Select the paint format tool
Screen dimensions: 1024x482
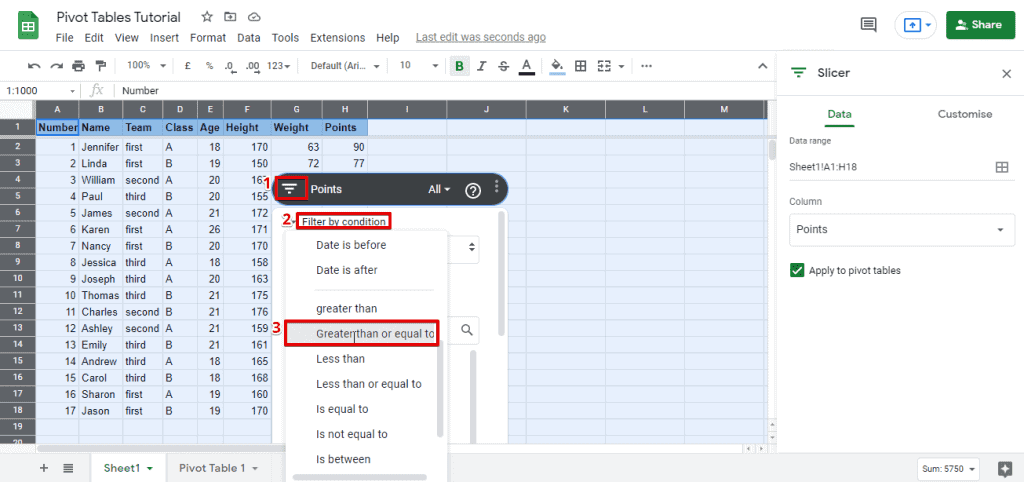point(101,66)
